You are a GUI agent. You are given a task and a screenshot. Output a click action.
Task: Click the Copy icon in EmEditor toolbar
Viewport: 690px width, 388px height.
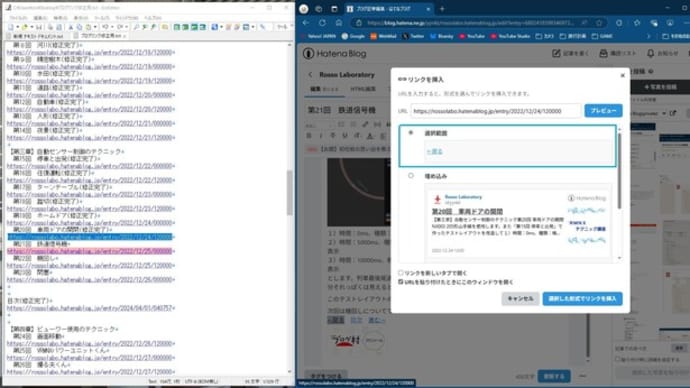(x=79, y=27)
